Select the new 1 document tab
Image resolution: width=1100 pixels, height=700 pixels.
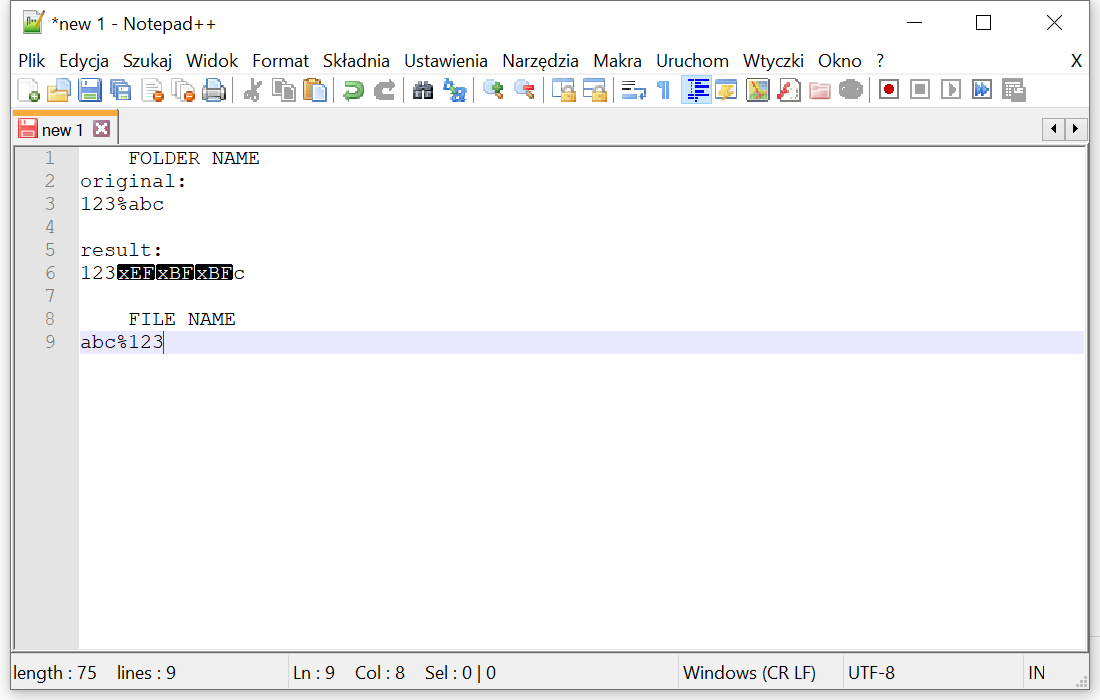pos(62,130)
